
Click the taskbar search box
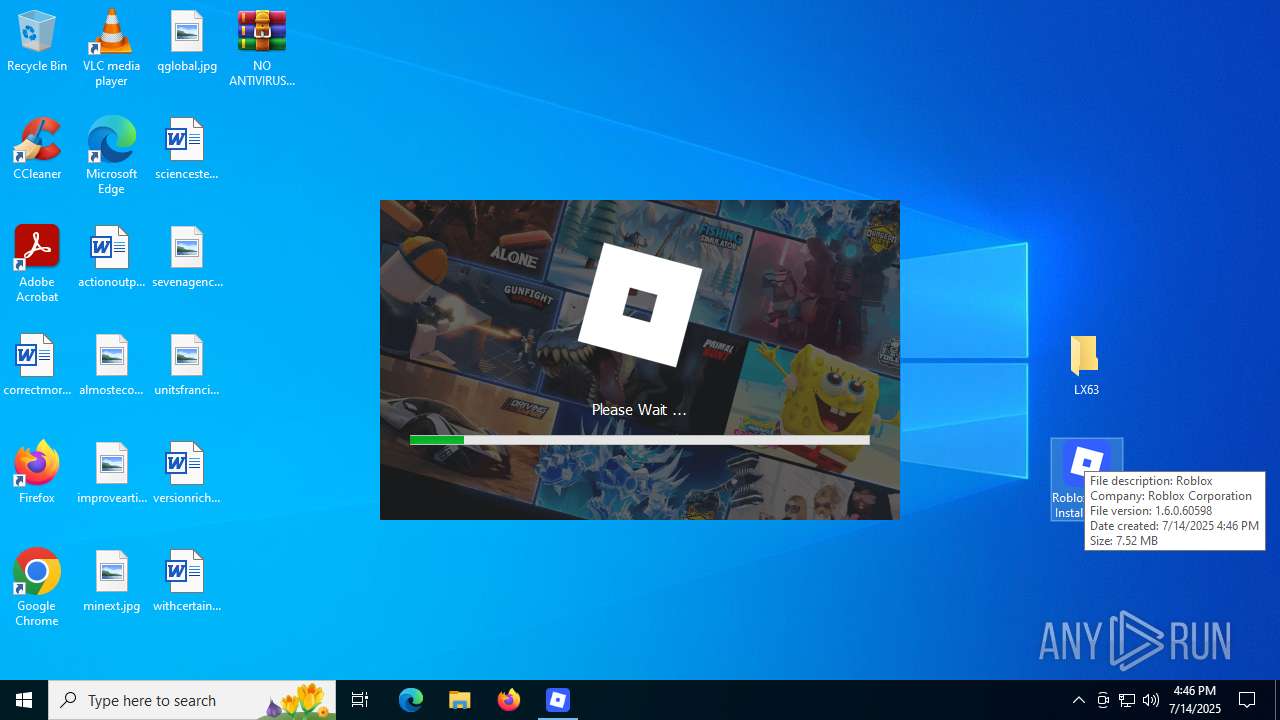(x=192, y=700)
